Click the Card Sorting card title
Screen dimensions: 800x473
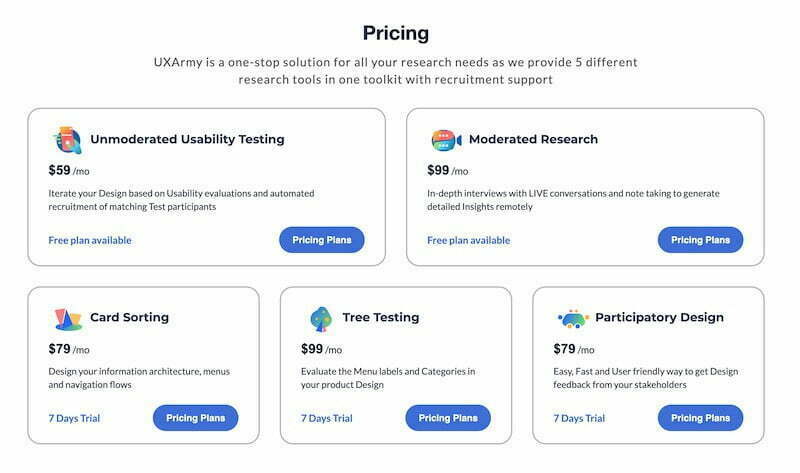click(129, 317)
